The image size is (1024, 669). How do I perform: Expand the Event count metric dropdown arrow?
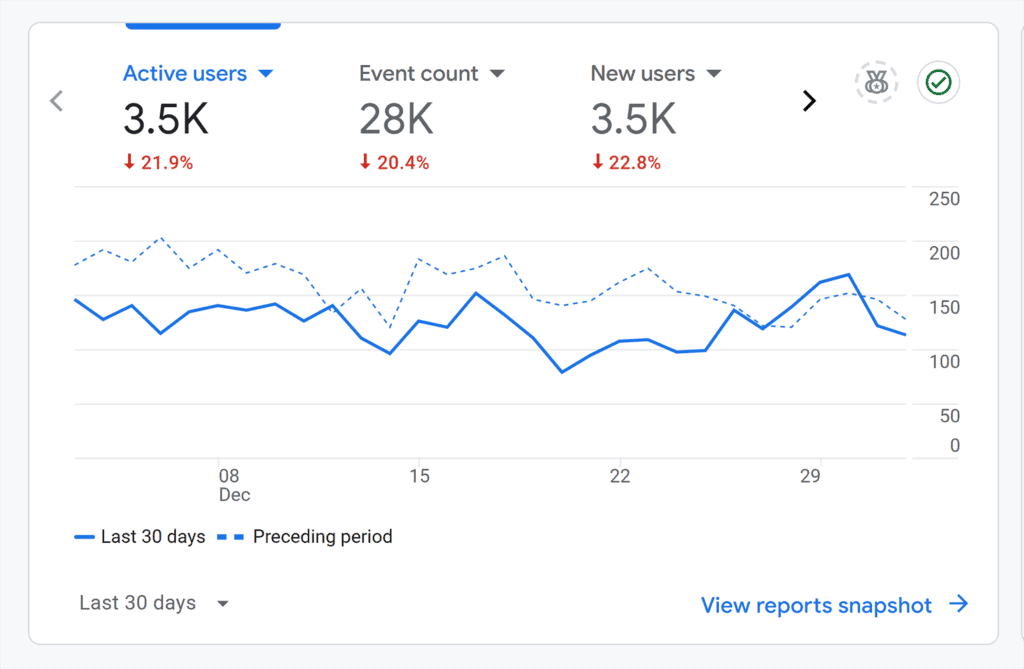tap(497, 74)
